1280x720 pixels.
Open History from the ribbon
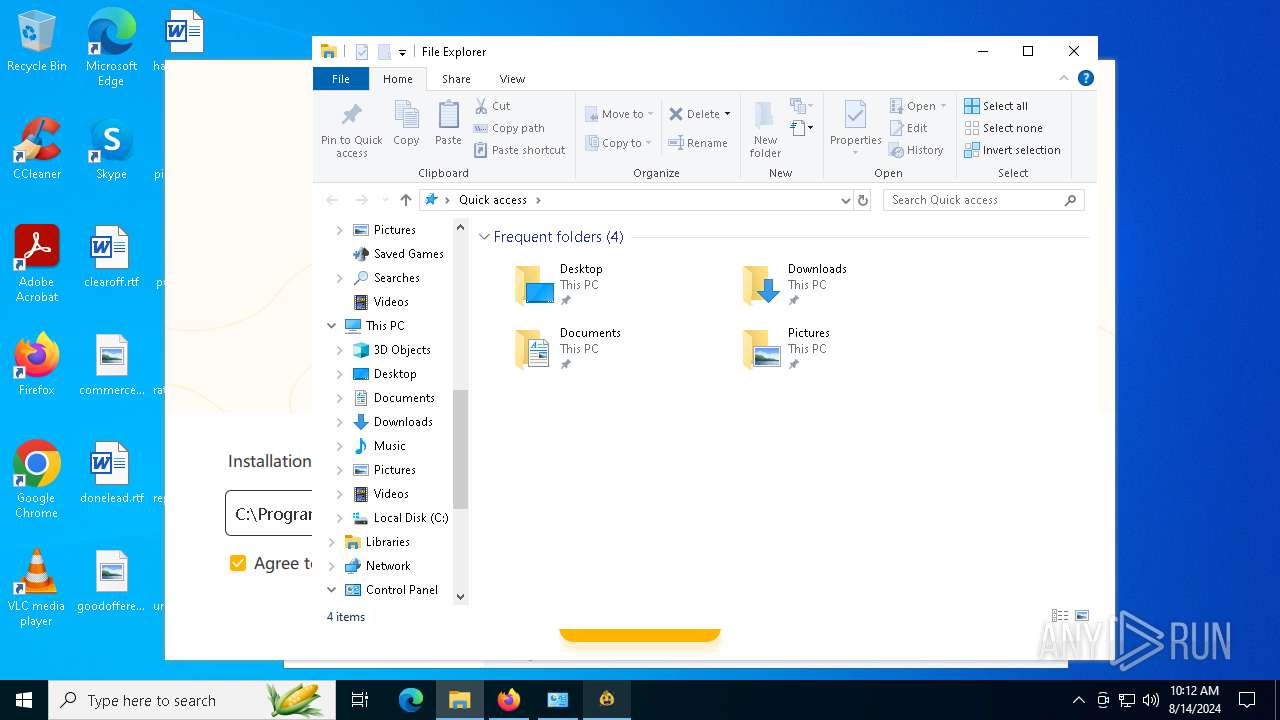tap(917, 150)
